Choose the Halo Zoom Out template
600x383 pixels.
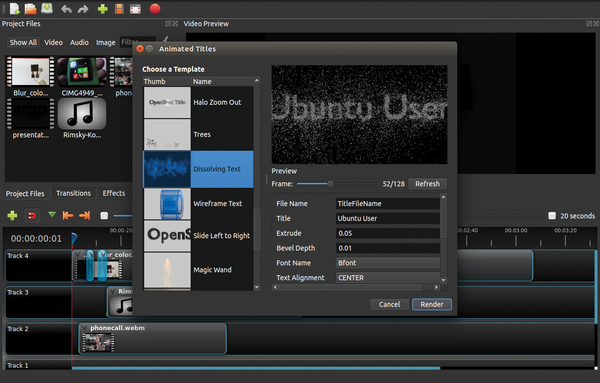pyautogui.click(x=198, y=102)
